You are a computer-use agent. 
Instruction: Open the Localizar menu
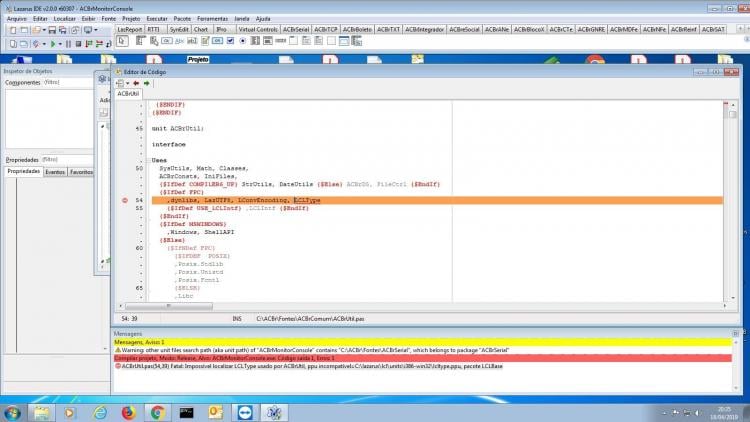[64, 19]
